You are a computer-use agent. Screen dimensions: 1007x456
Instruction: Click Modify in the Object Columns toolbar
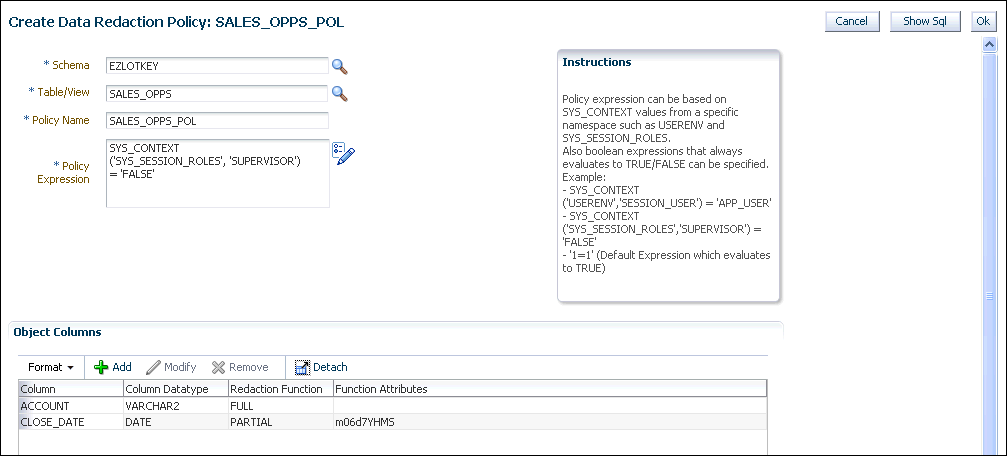click(x=171, y=367)
